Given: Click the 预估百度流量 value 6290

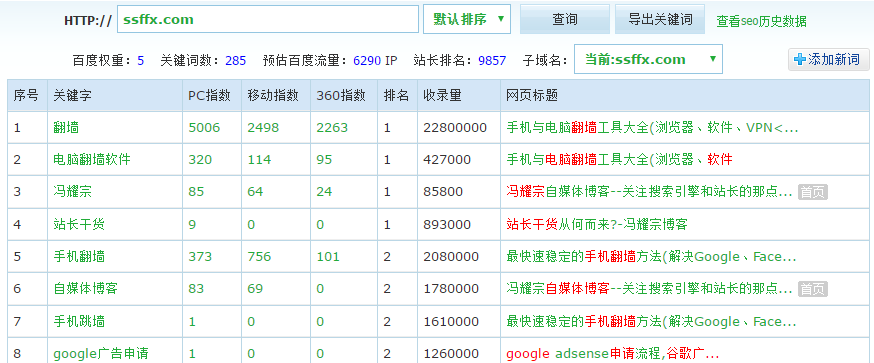Looking at the screenshot, I should coord(367,61).
